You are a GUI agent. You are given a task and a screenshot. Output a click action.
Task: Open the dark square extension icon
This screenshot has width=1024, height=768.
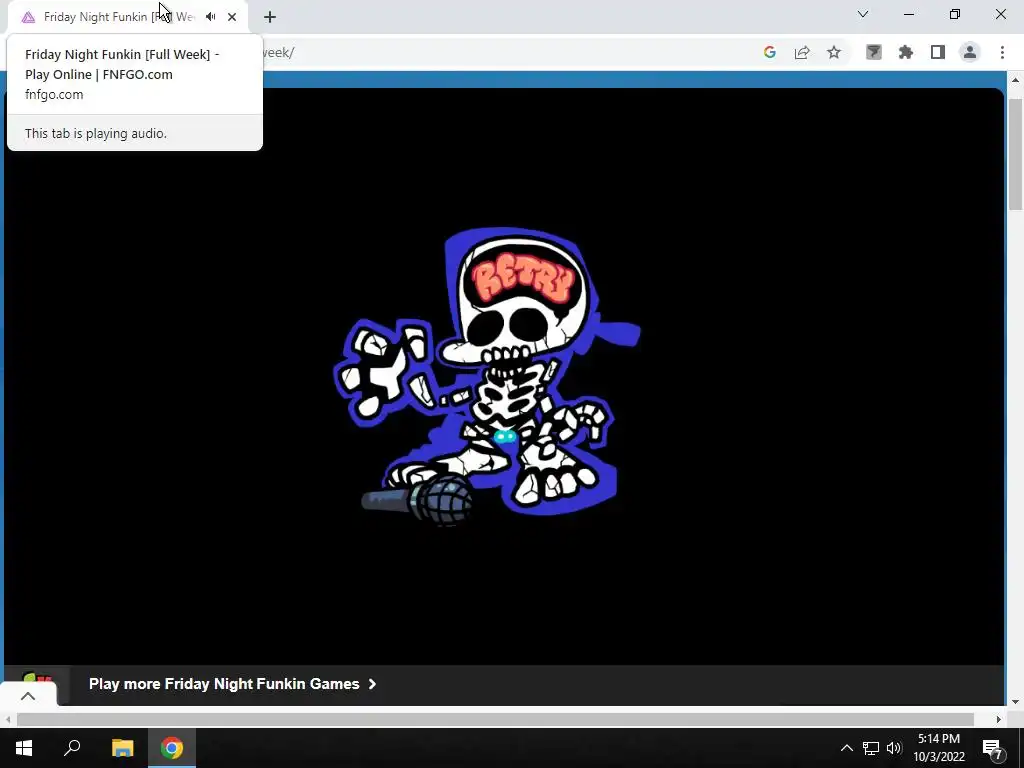click(874, 52)
